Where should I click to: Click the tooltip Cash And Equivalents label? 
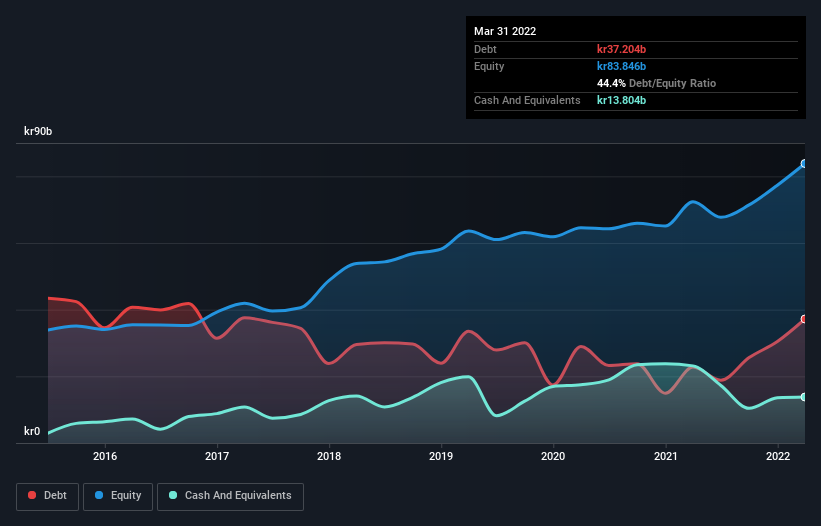point(527,100)
